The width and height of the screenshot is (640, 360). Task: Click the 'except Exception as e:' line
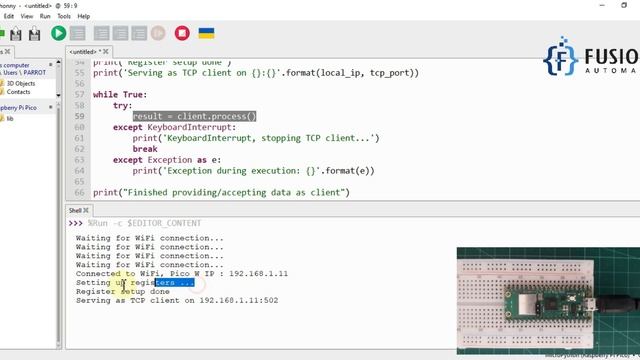point(167,160)
